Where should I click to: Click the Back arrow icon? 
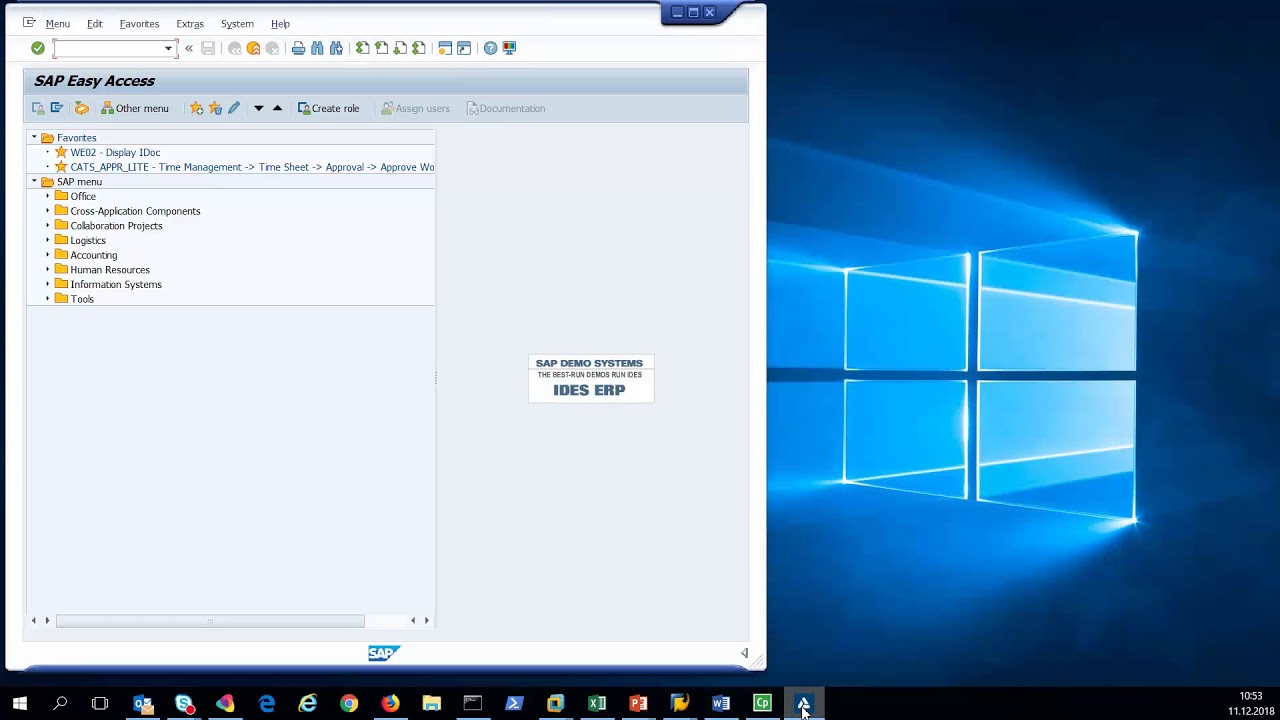pyautogui.click(x=234, y=48)
